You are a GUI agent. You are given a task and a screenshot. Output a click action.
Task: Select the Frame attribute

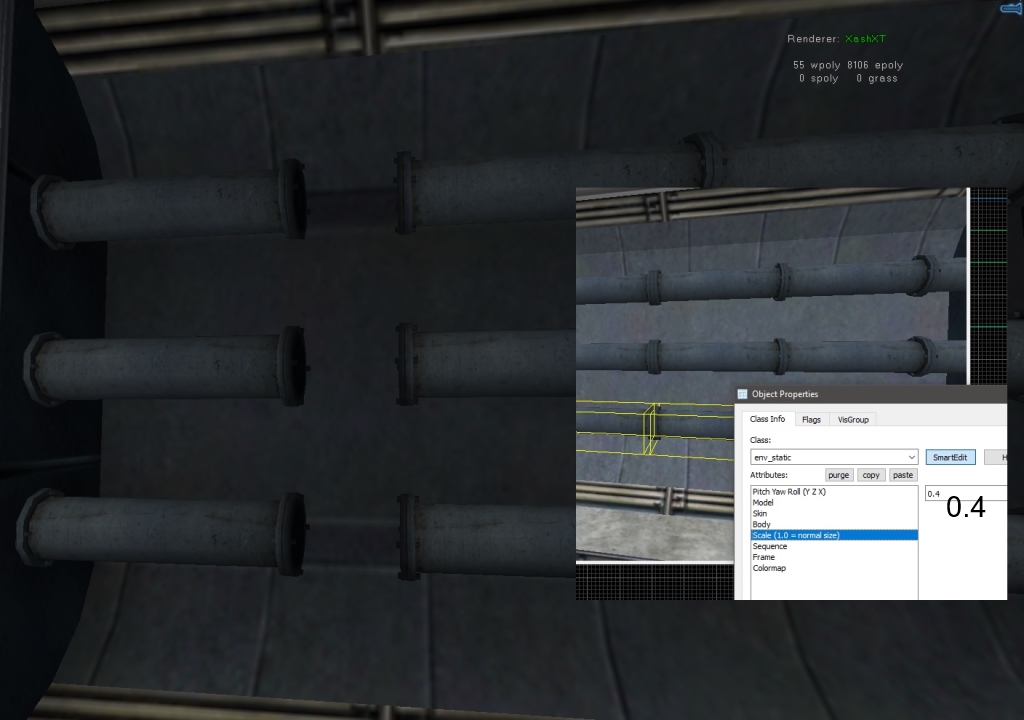coord(834,557)
